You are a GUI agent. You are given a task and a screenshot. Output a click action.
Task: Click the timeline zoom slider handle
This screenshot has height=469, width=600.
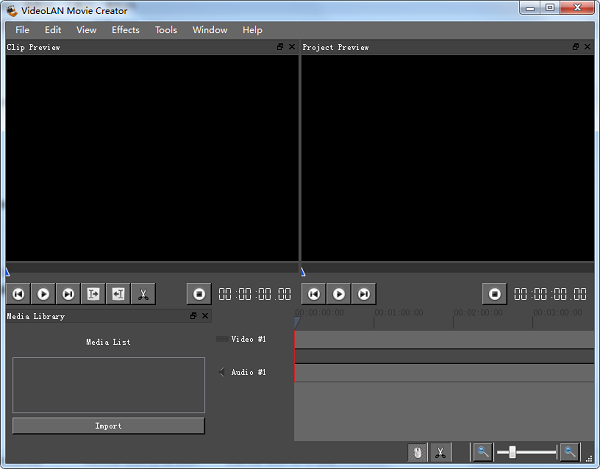point(512,452)
